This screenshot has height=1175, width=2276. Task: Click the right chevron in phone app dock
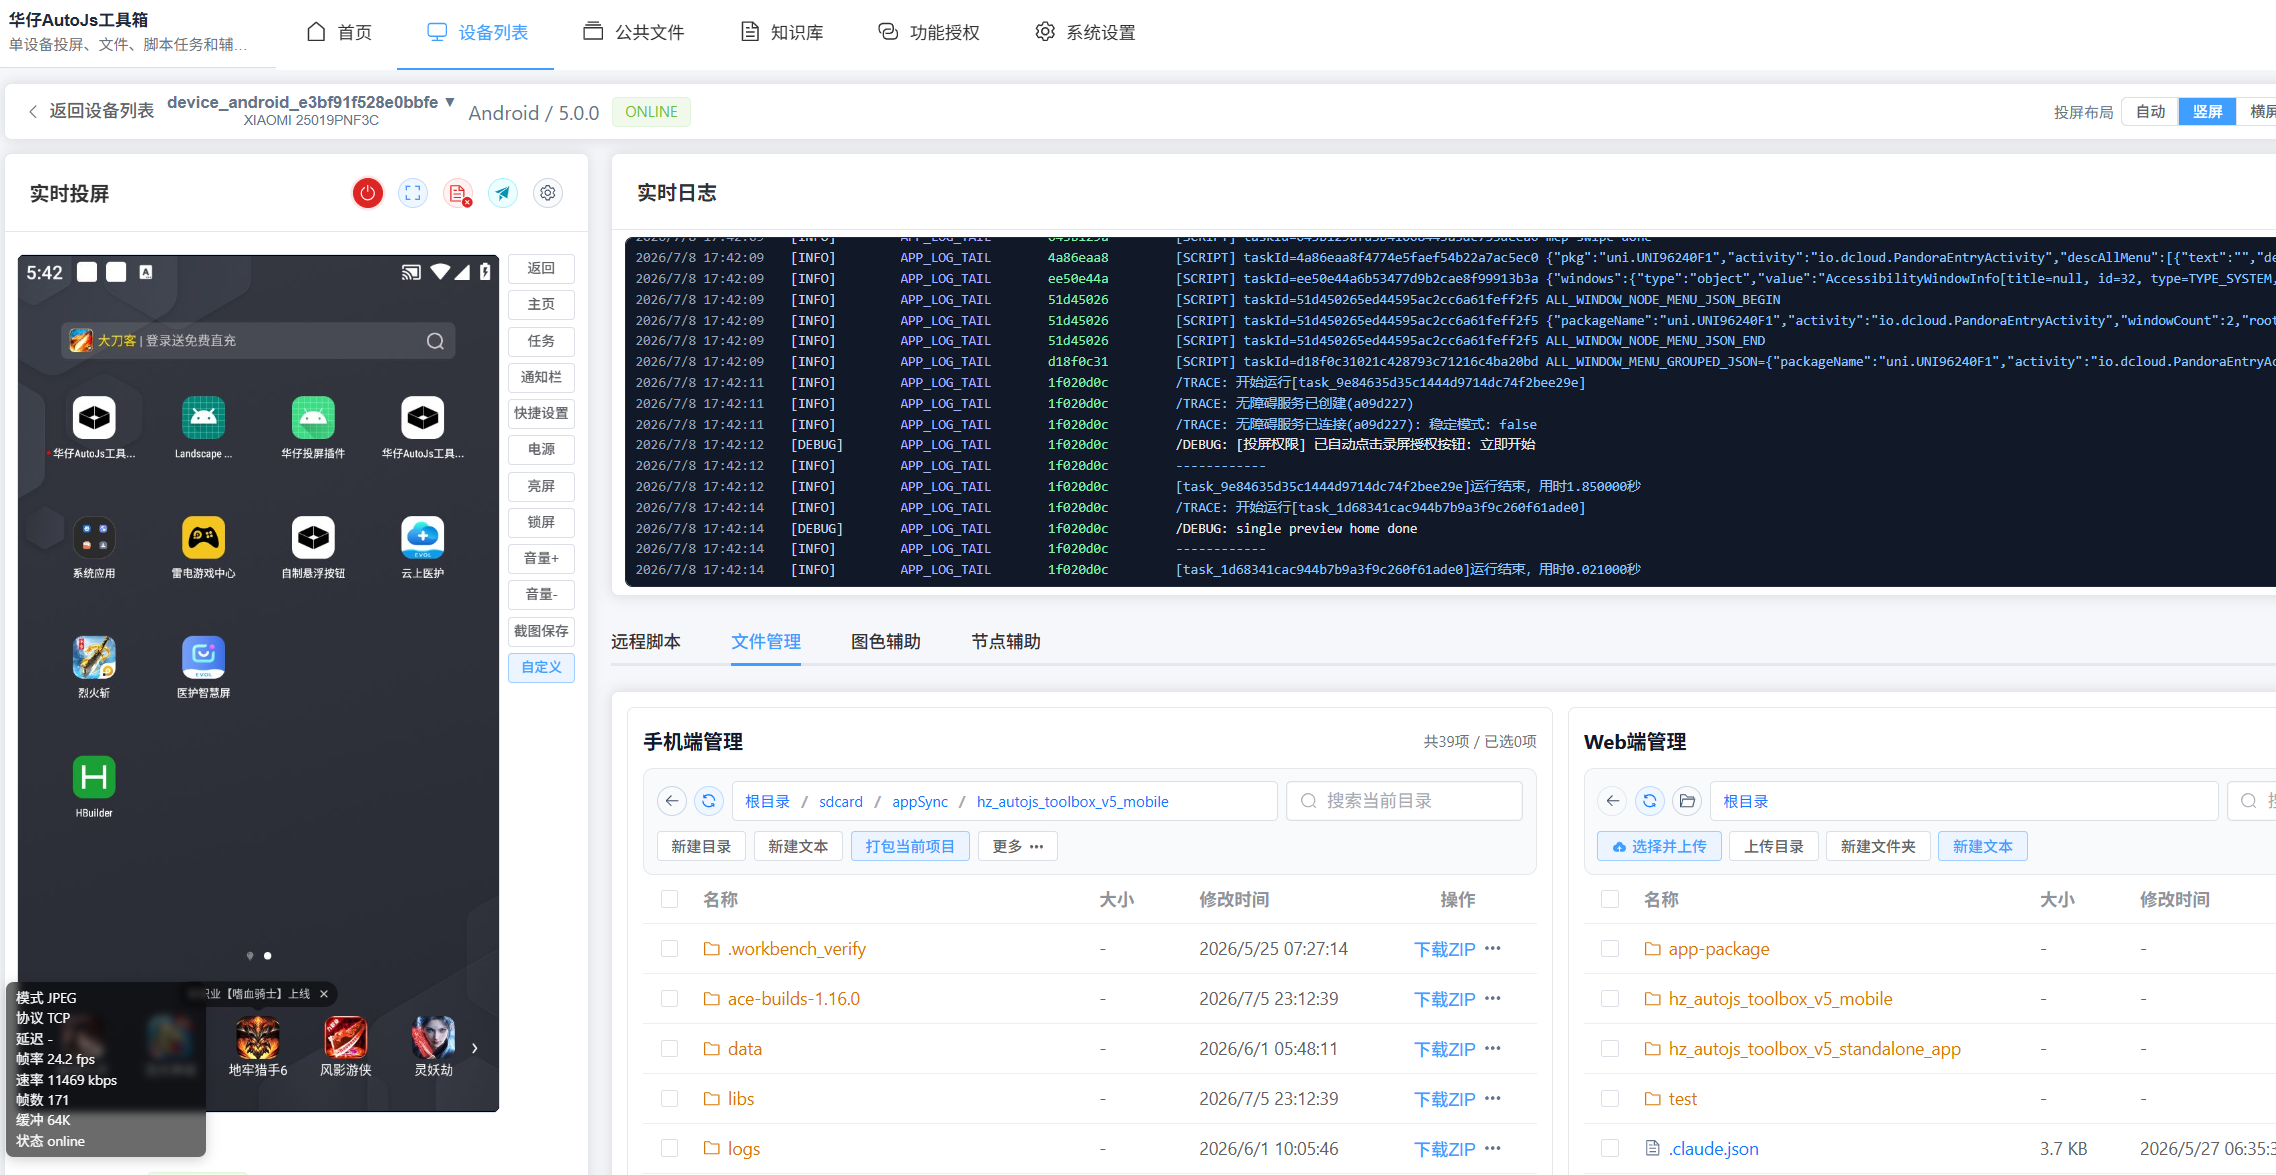pyautogui.click(x=475, y=1048)
